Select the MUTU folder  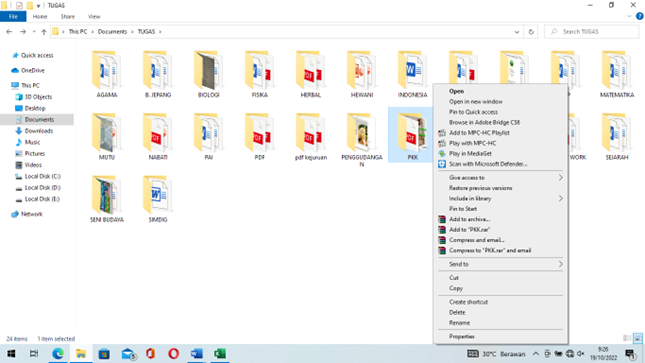(107, 137)
